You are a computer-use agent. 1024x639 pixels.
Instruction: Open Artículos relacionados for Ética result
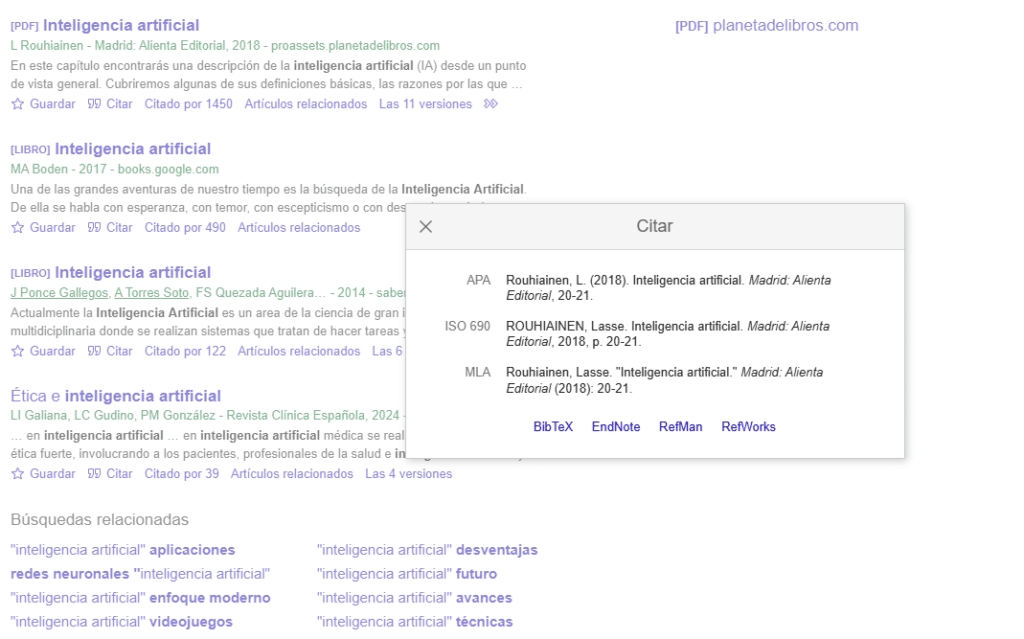(x=291, y=474)
